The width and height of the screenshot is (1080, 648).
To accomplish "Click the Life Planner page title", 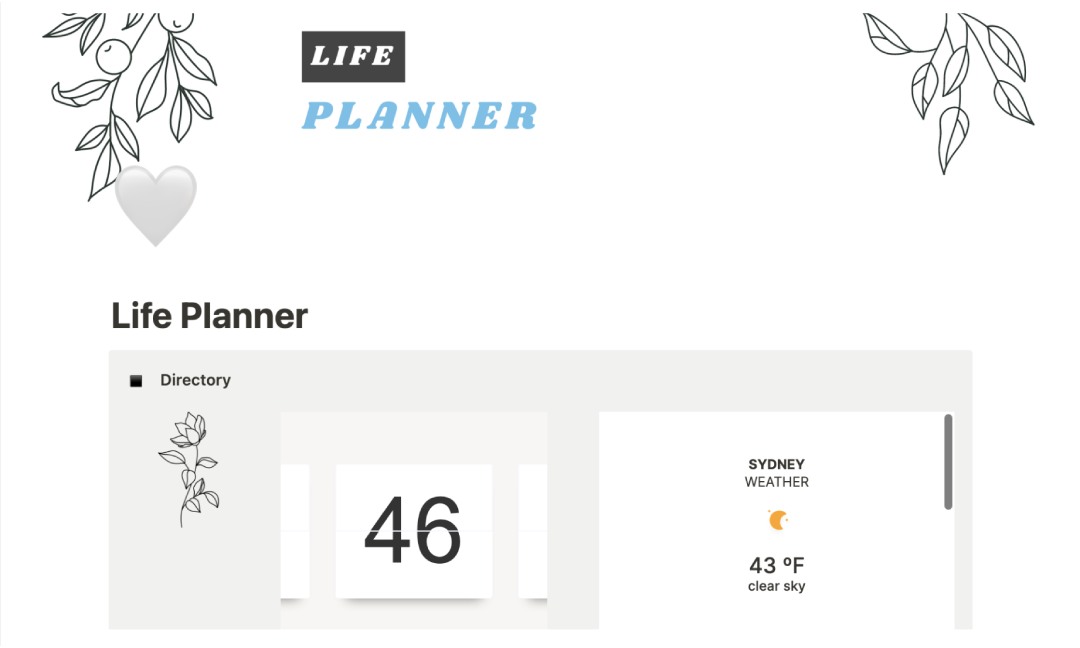I will pyautogui.click(x=209, y=316).
